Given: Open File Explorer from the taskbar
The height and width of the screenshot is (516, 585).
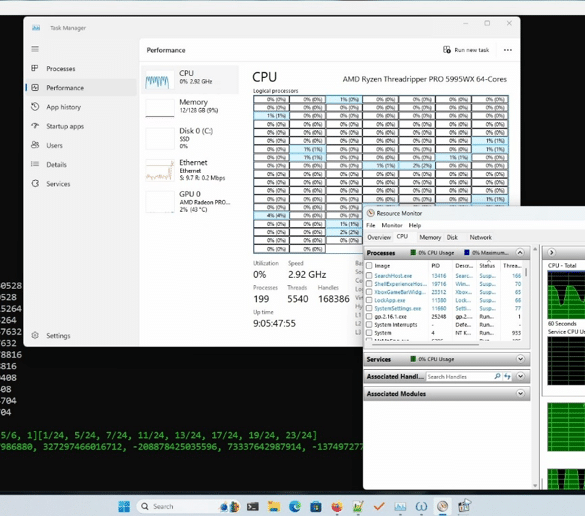Looking at the screenshot, I should pyautogui.click(x=274, y=506).
